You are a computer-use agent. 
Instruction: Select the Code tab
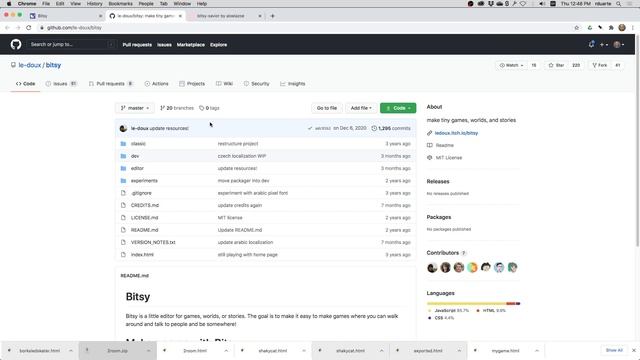click(25, 84)
